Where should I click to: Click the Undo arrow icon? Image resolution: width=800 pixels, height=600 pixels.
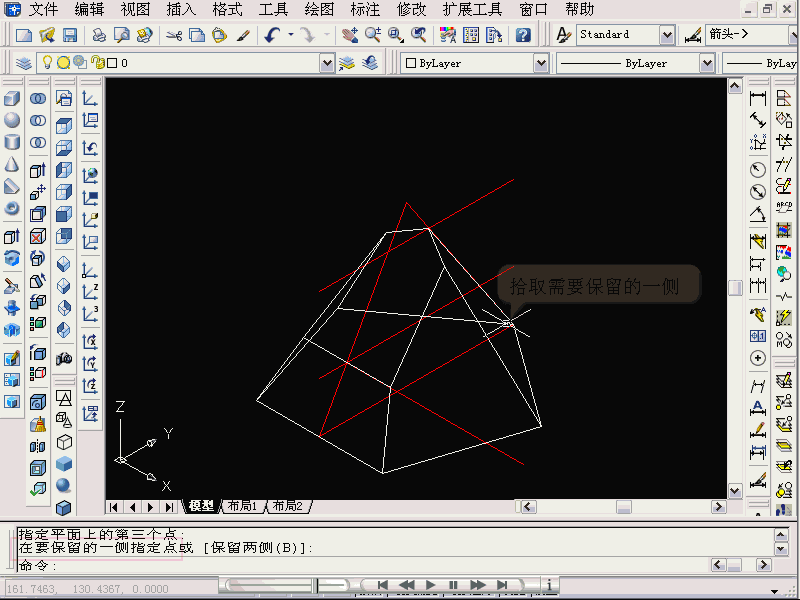tap(273, 35)
